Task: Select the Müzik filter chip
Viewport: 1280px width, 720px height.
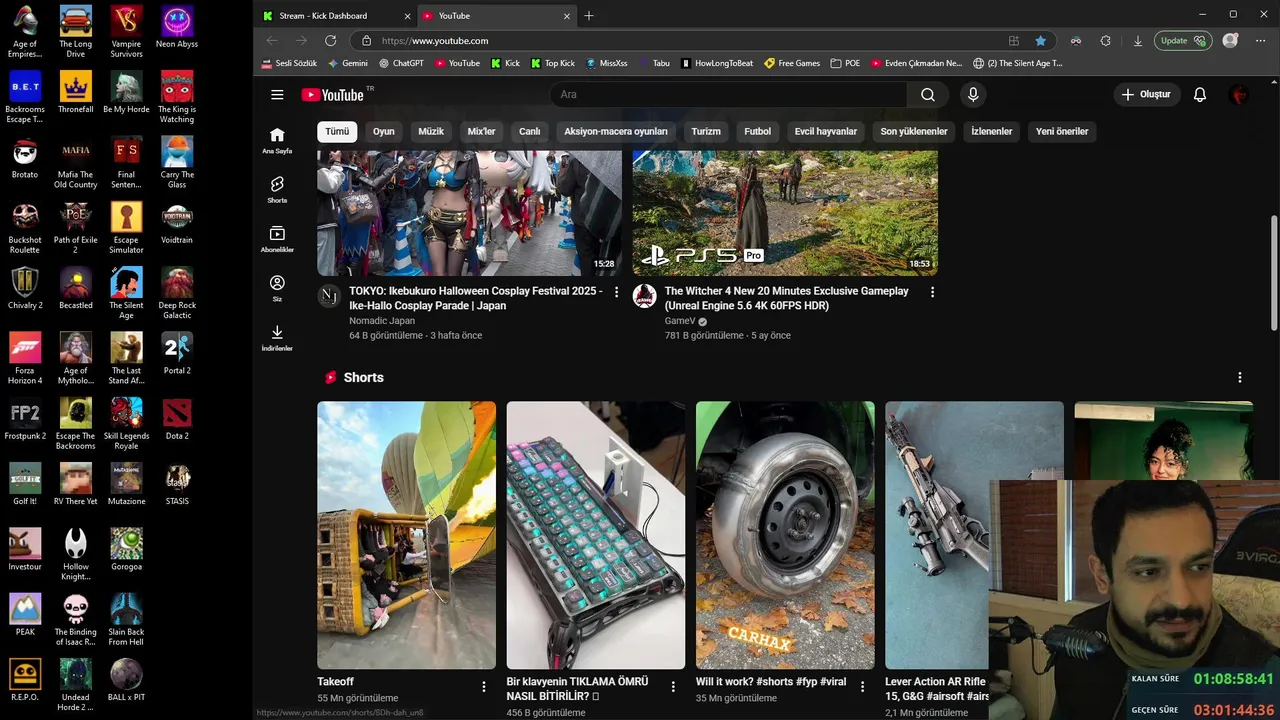Action: [431, 131]
